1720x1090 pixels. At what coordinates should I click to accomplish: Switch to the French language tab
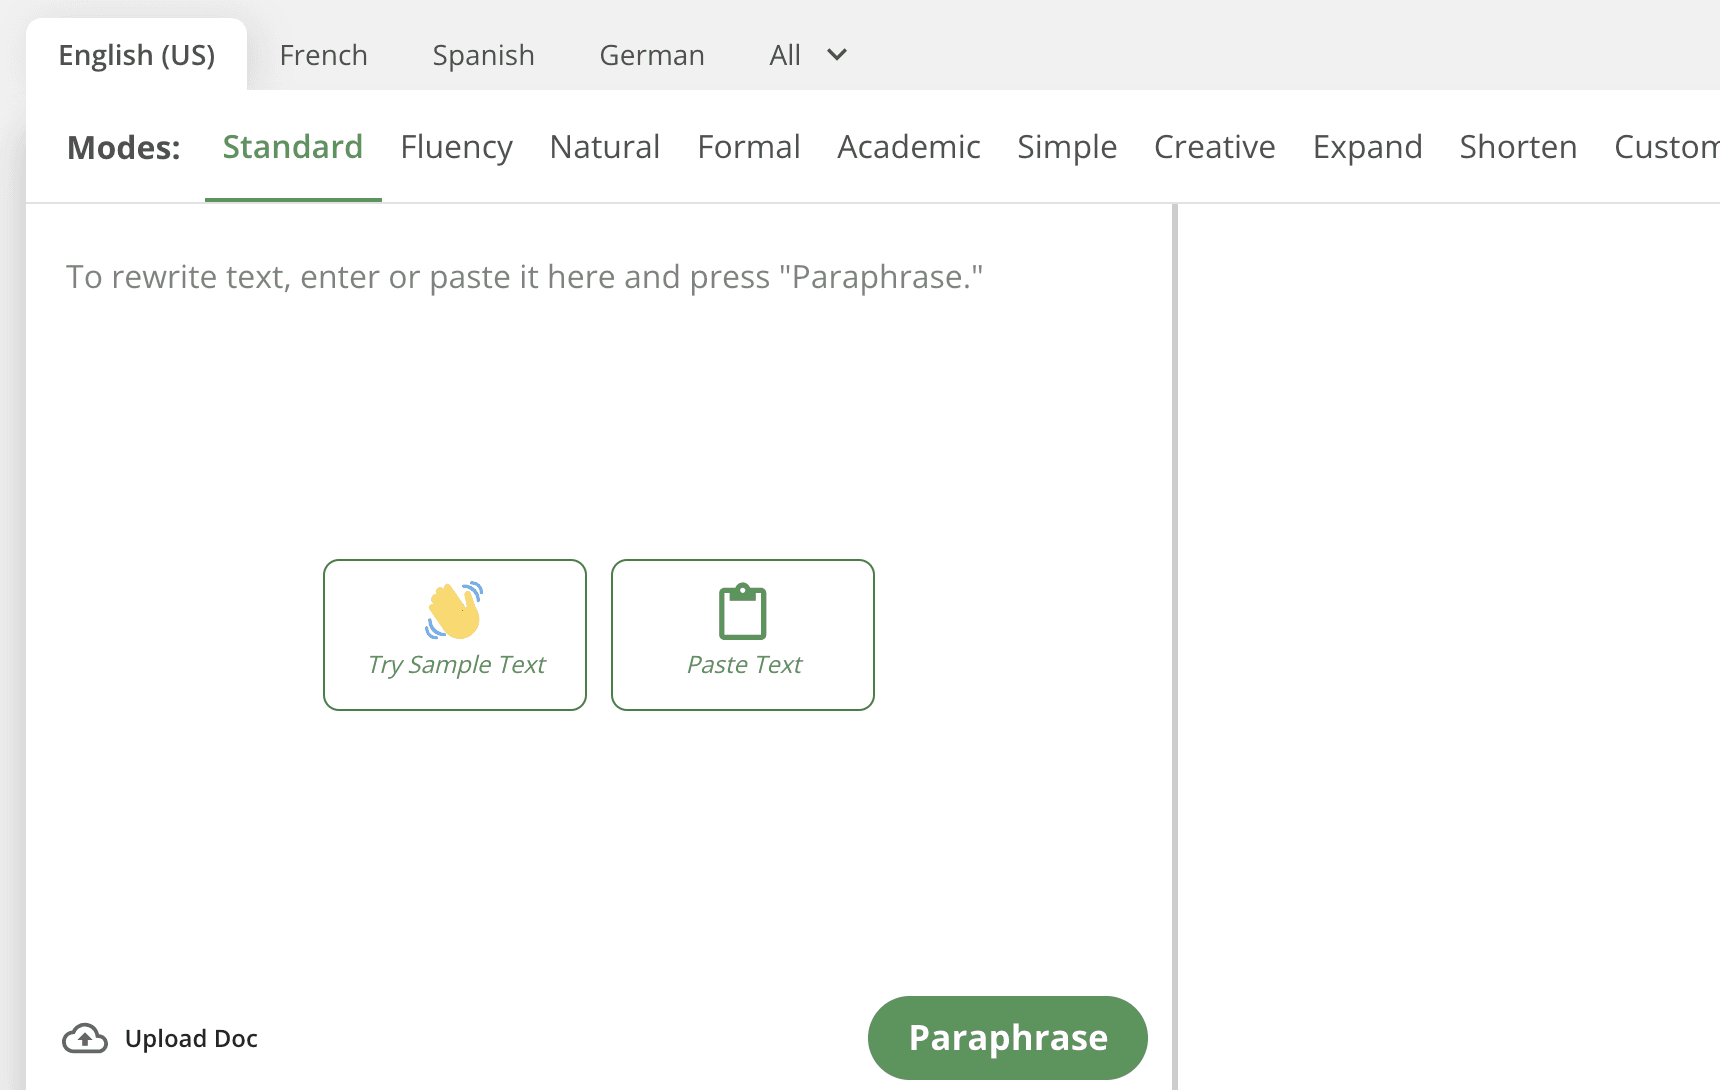coord(324,55)
